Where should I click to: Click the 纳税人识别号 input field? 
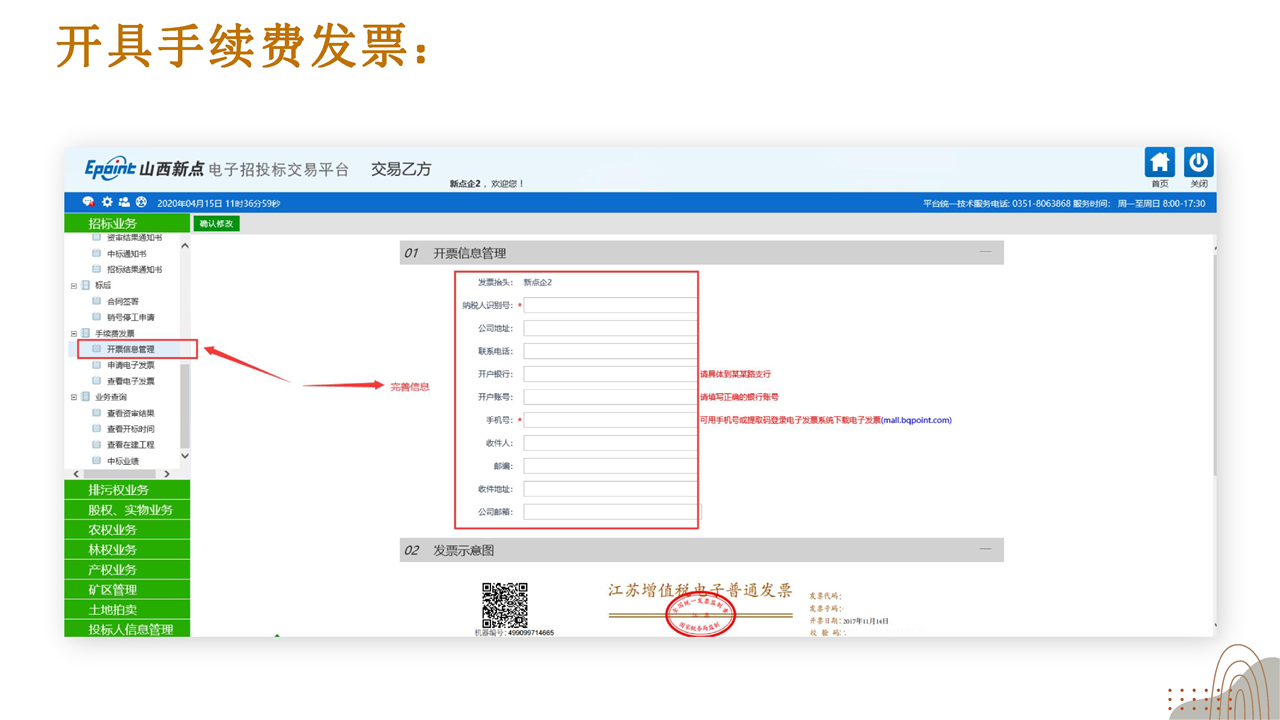point(610,305)
